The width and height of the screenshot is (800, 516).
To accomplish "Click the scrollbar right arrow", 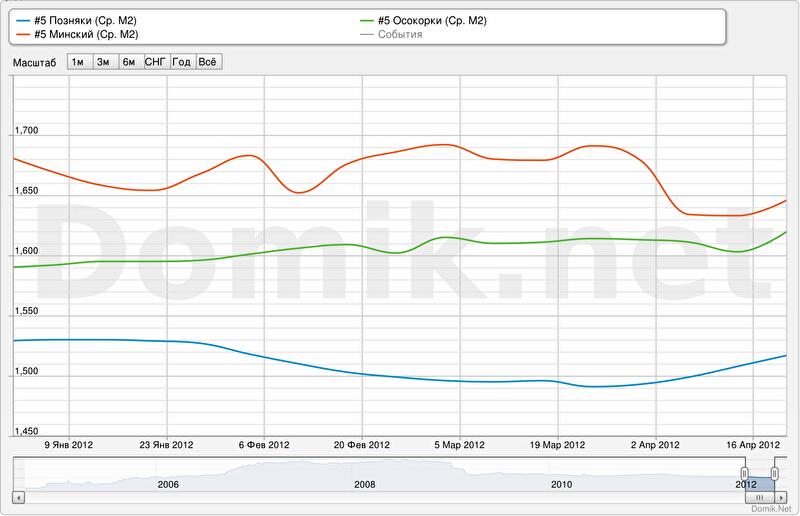I will [x=782, y=496].
